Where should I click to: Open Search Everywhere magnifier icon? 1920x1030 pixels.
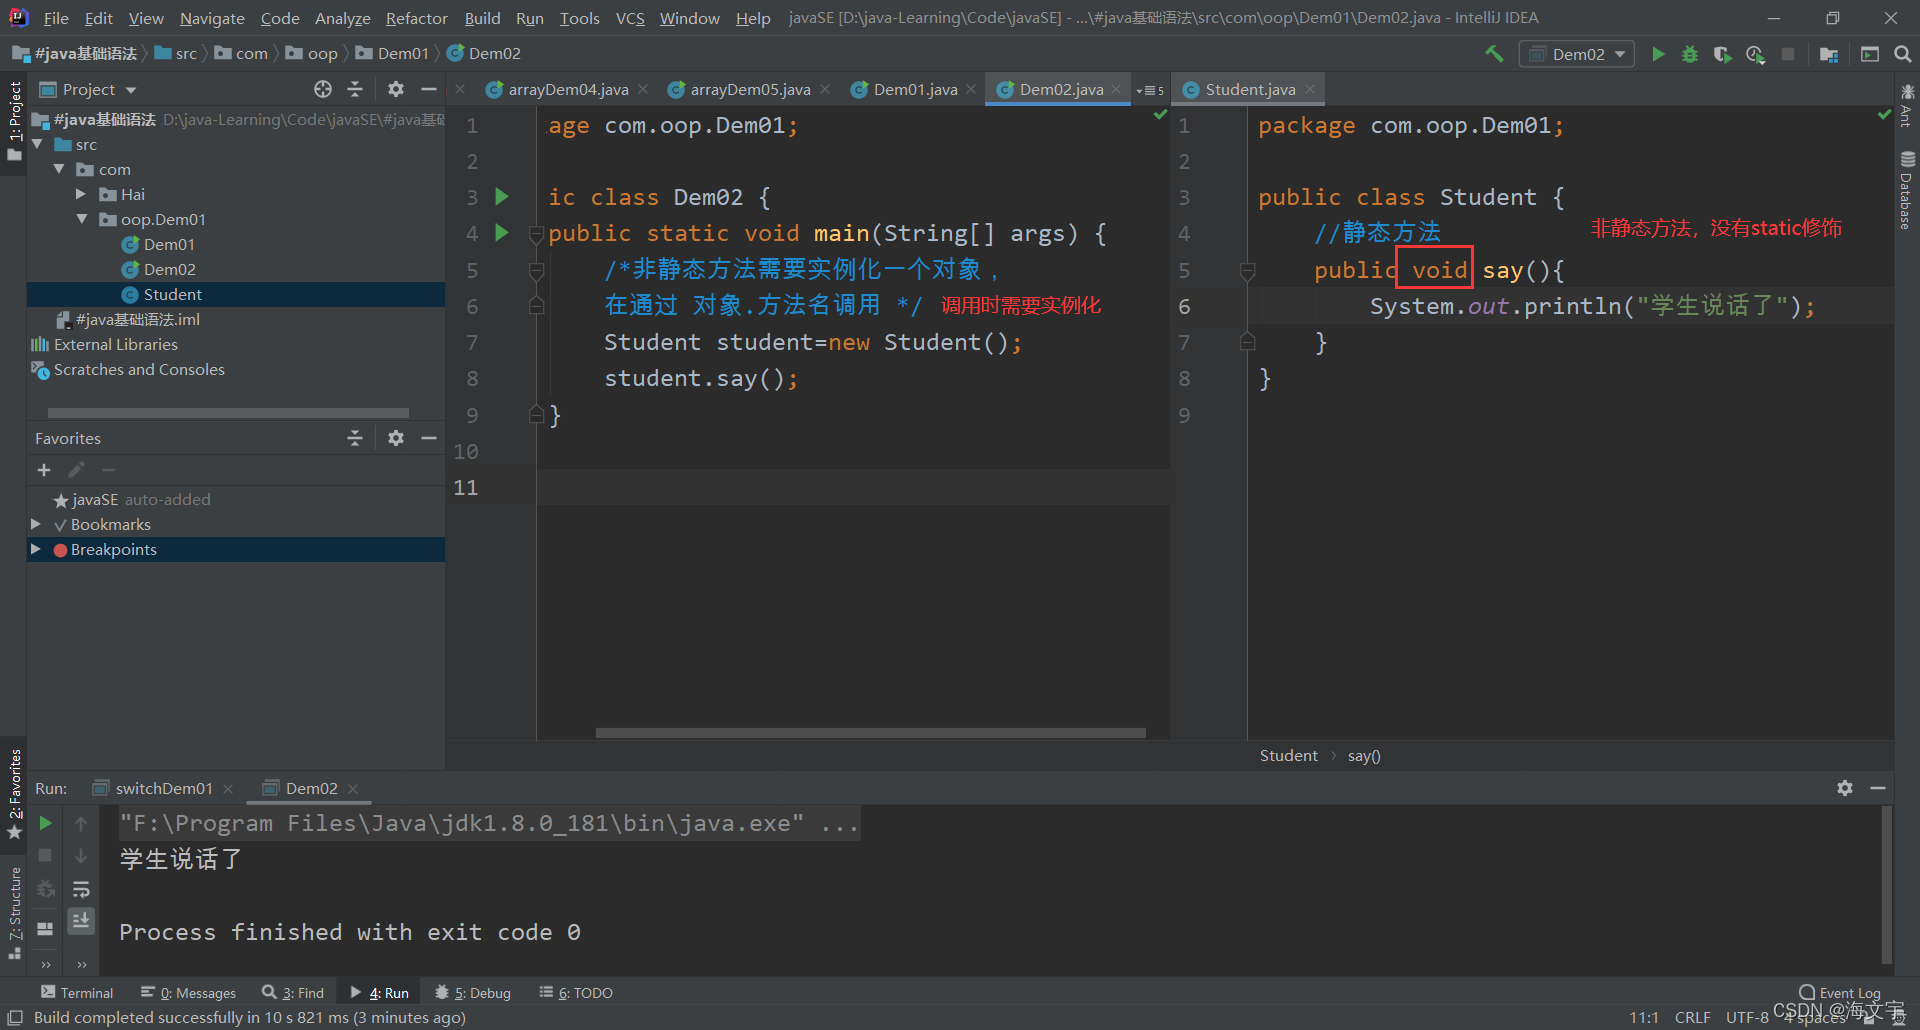tap(1903, 54)
